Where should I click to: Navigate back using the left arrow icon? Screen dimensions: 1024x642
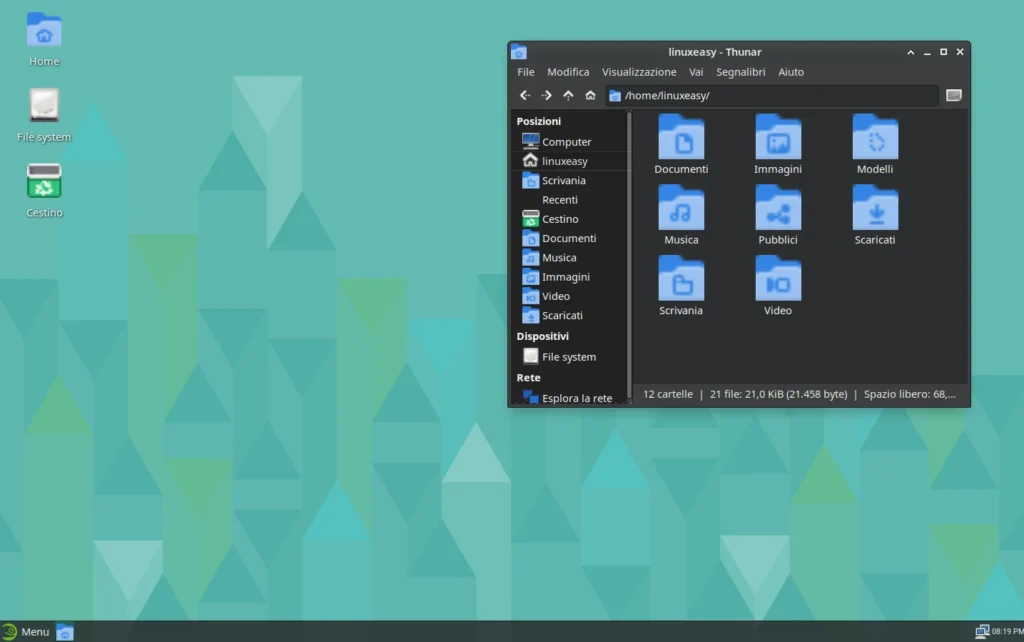[x=524, y=95]
